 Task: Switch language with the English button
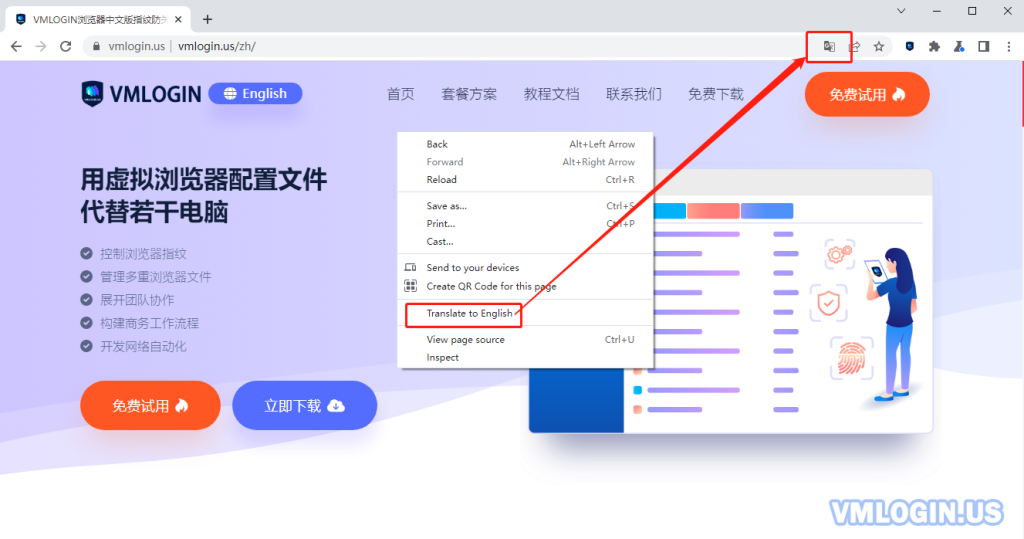coord(255,93)
